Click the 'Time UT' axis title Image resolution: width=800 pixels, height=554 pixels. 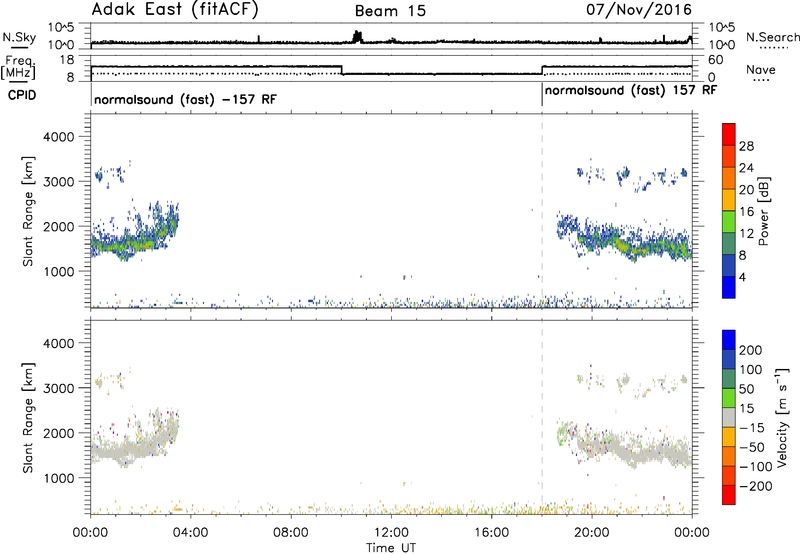[x=391, y=548]
